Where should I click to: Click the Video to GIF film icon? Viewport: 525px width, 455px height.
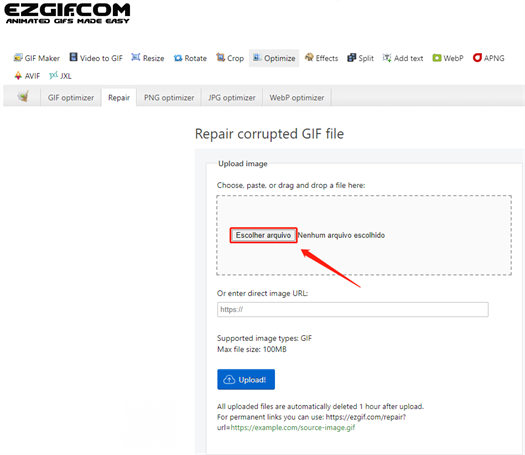pos(73,57)
